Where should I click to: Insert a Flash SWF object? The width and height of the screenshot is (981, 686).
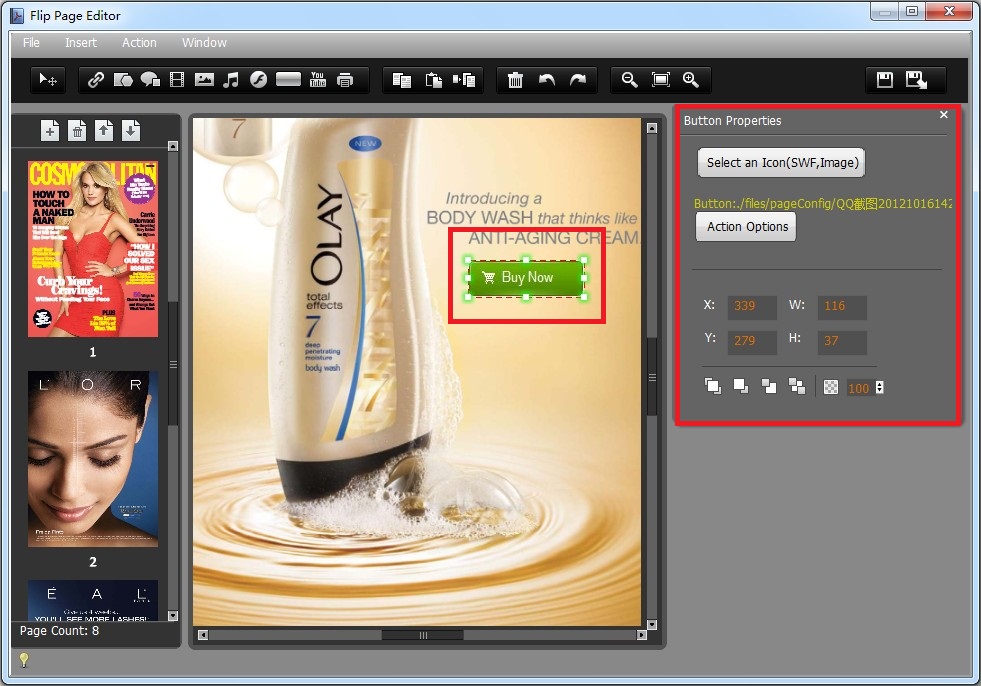(258, 80)
